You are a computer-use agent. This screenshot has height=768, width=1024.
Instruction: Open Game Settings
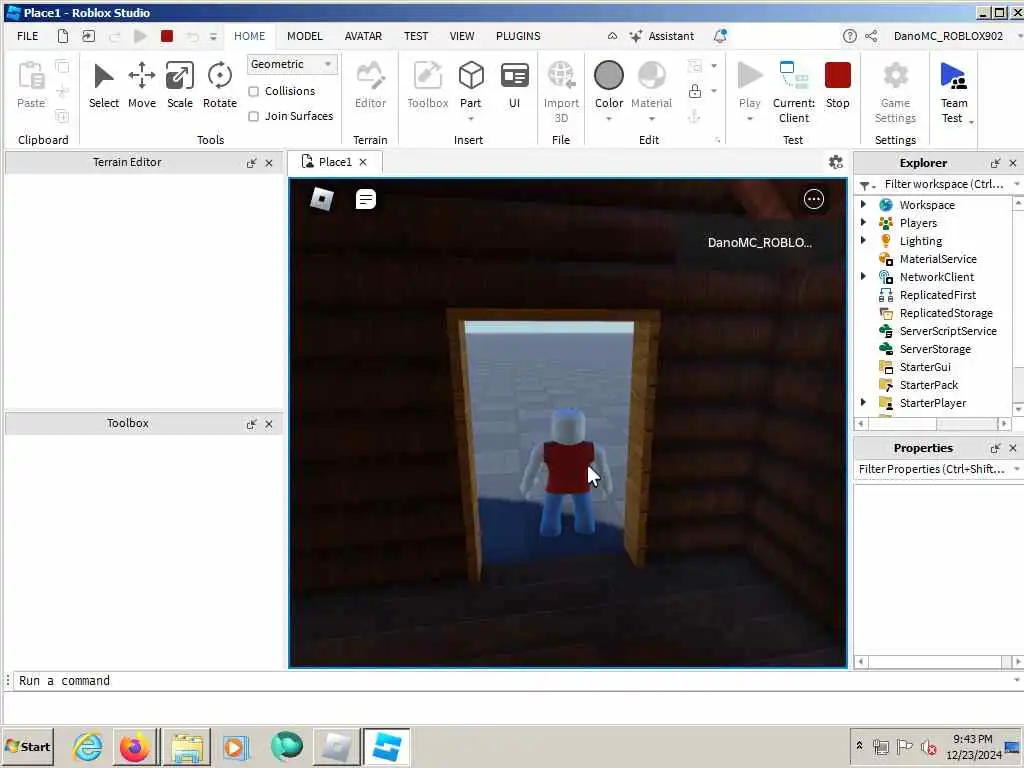click(x=895, y=92)
